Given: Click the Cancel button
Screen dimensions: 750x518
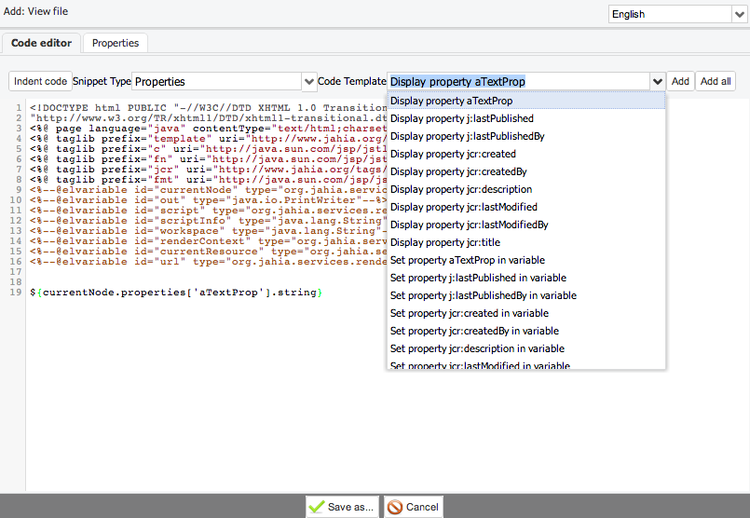Looking at the screenshot, I should coord(413,507).
